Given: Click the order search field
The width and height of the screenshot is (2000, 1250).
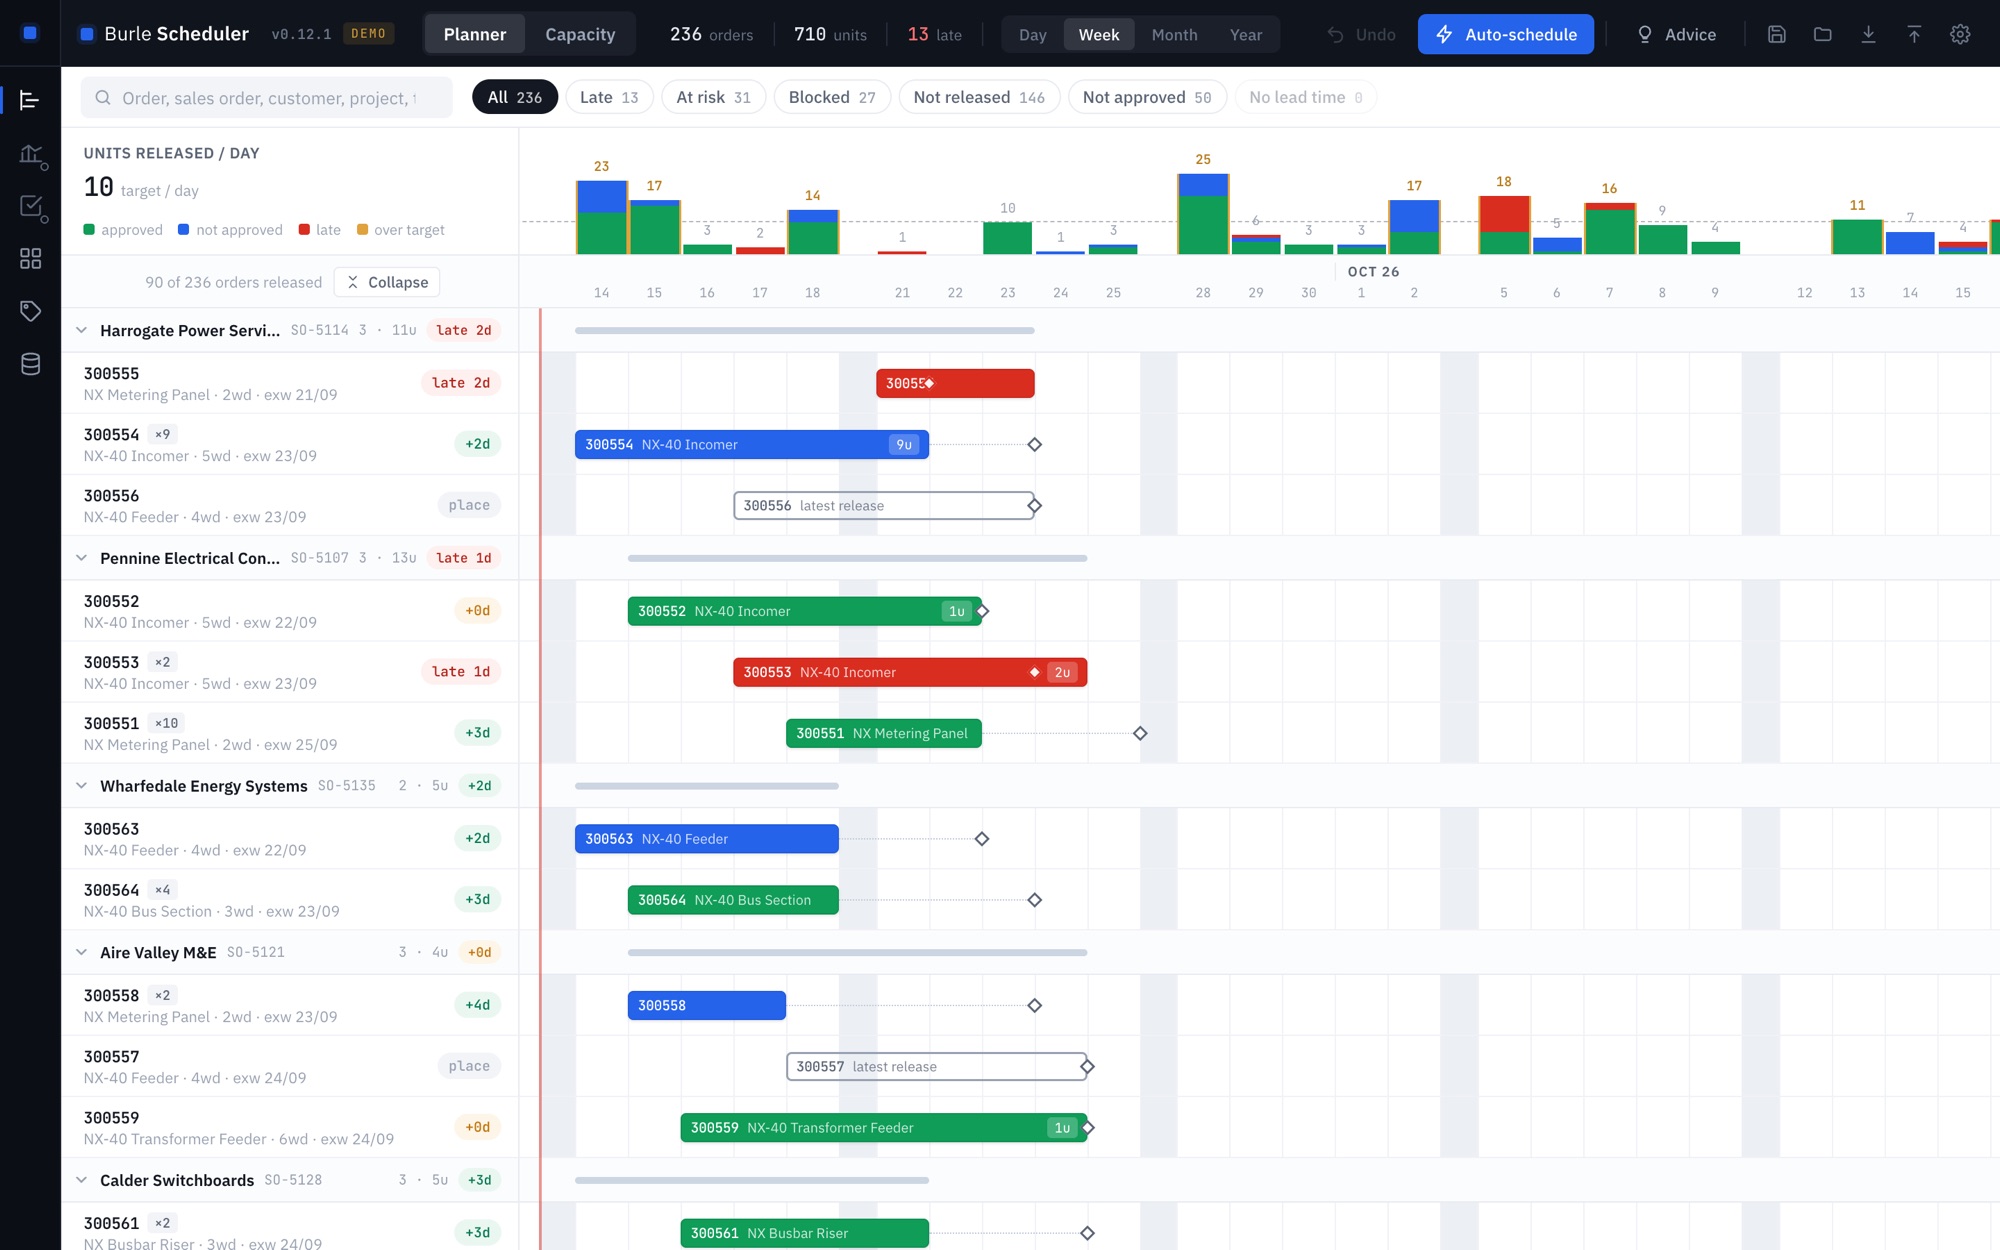Looking at the screenshot, I should 267,98.
